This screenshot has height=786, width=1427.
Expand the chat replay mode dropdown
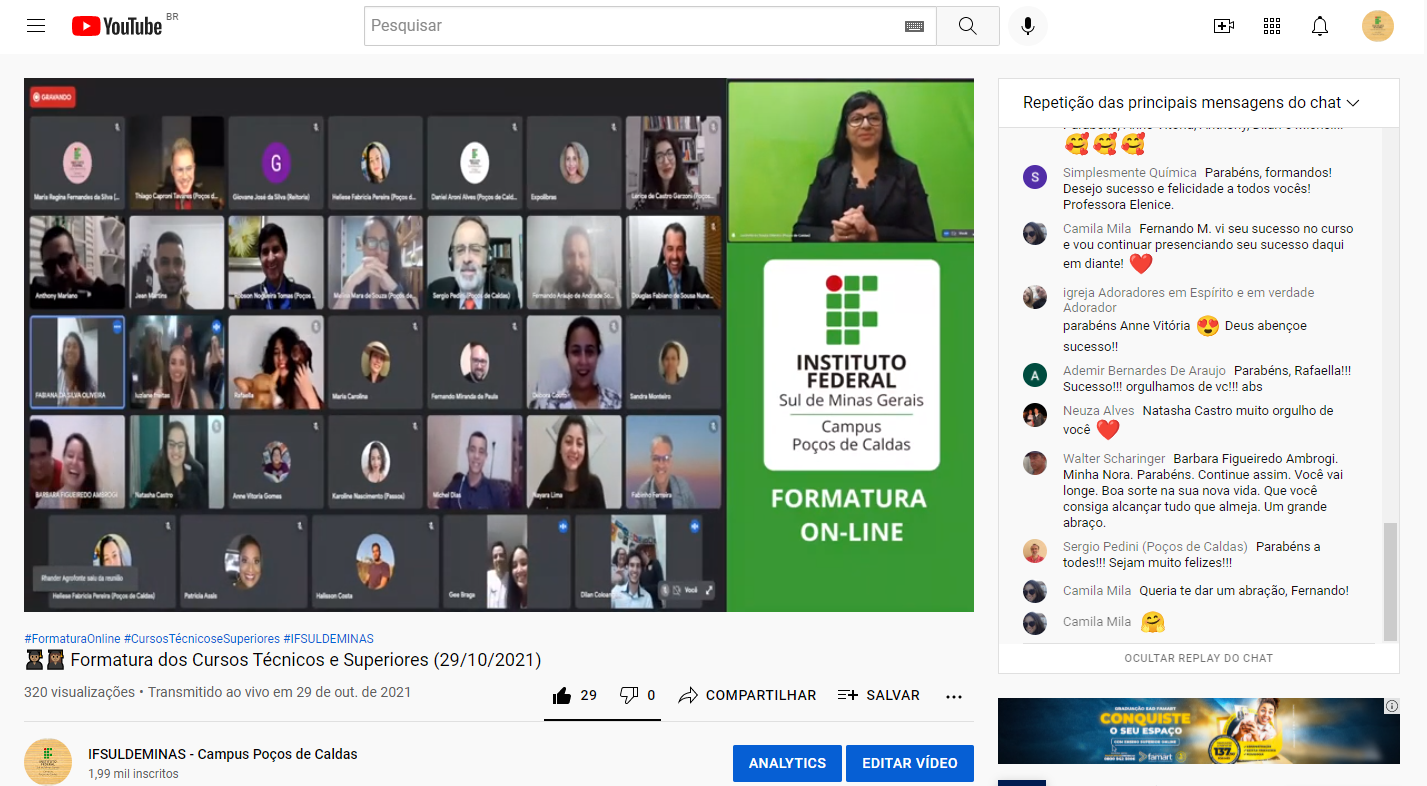(1191, 103)
